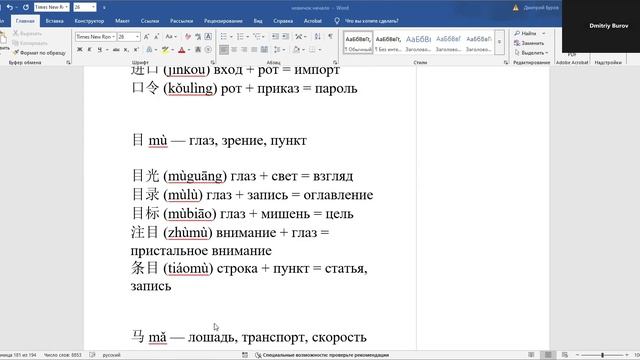Screen dimensions: 640x360
Task: Apply yellow text highlight color
Action: 165,50
